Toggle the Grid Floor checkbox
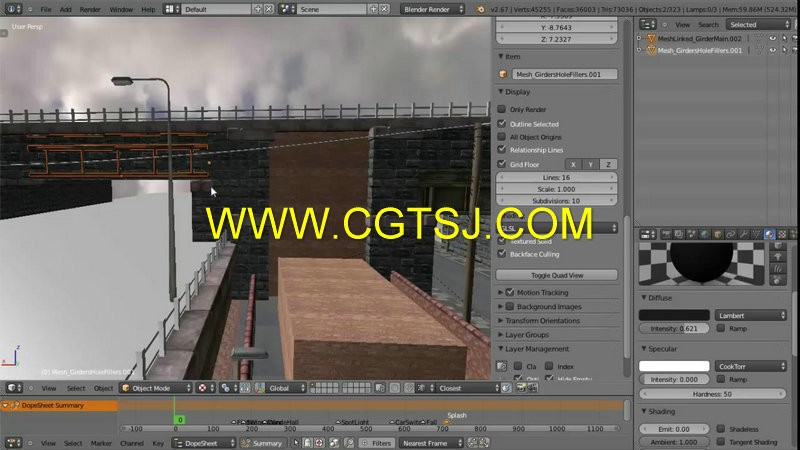 [502, 164]
